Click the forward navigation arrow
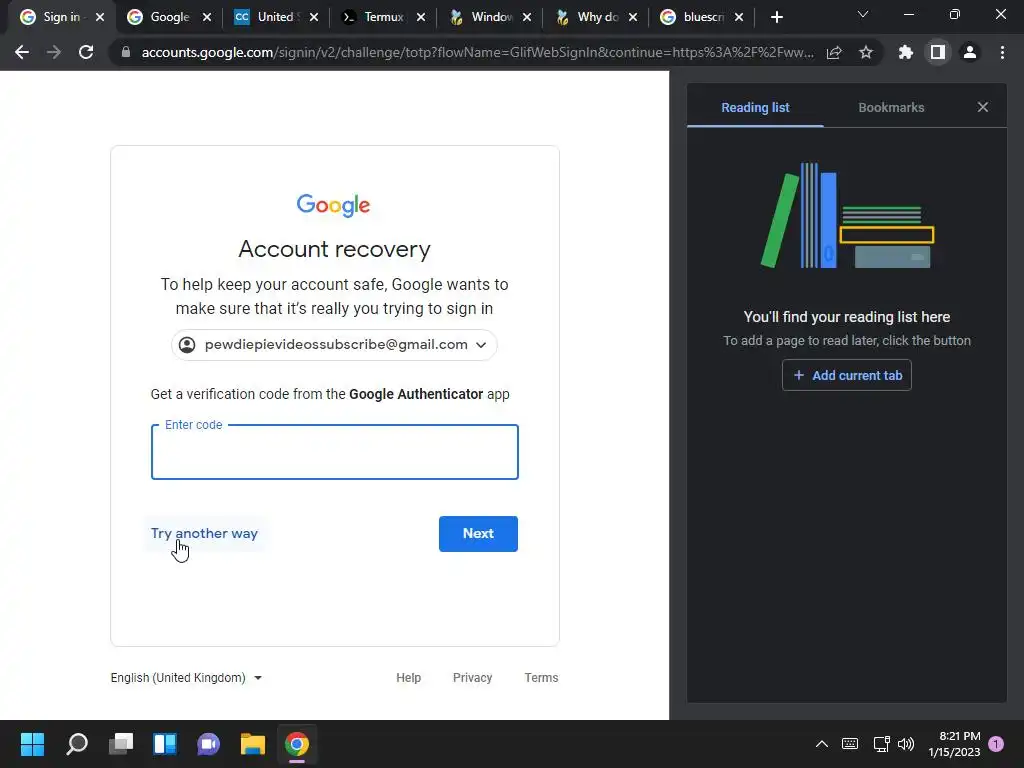 click(54, 52)
